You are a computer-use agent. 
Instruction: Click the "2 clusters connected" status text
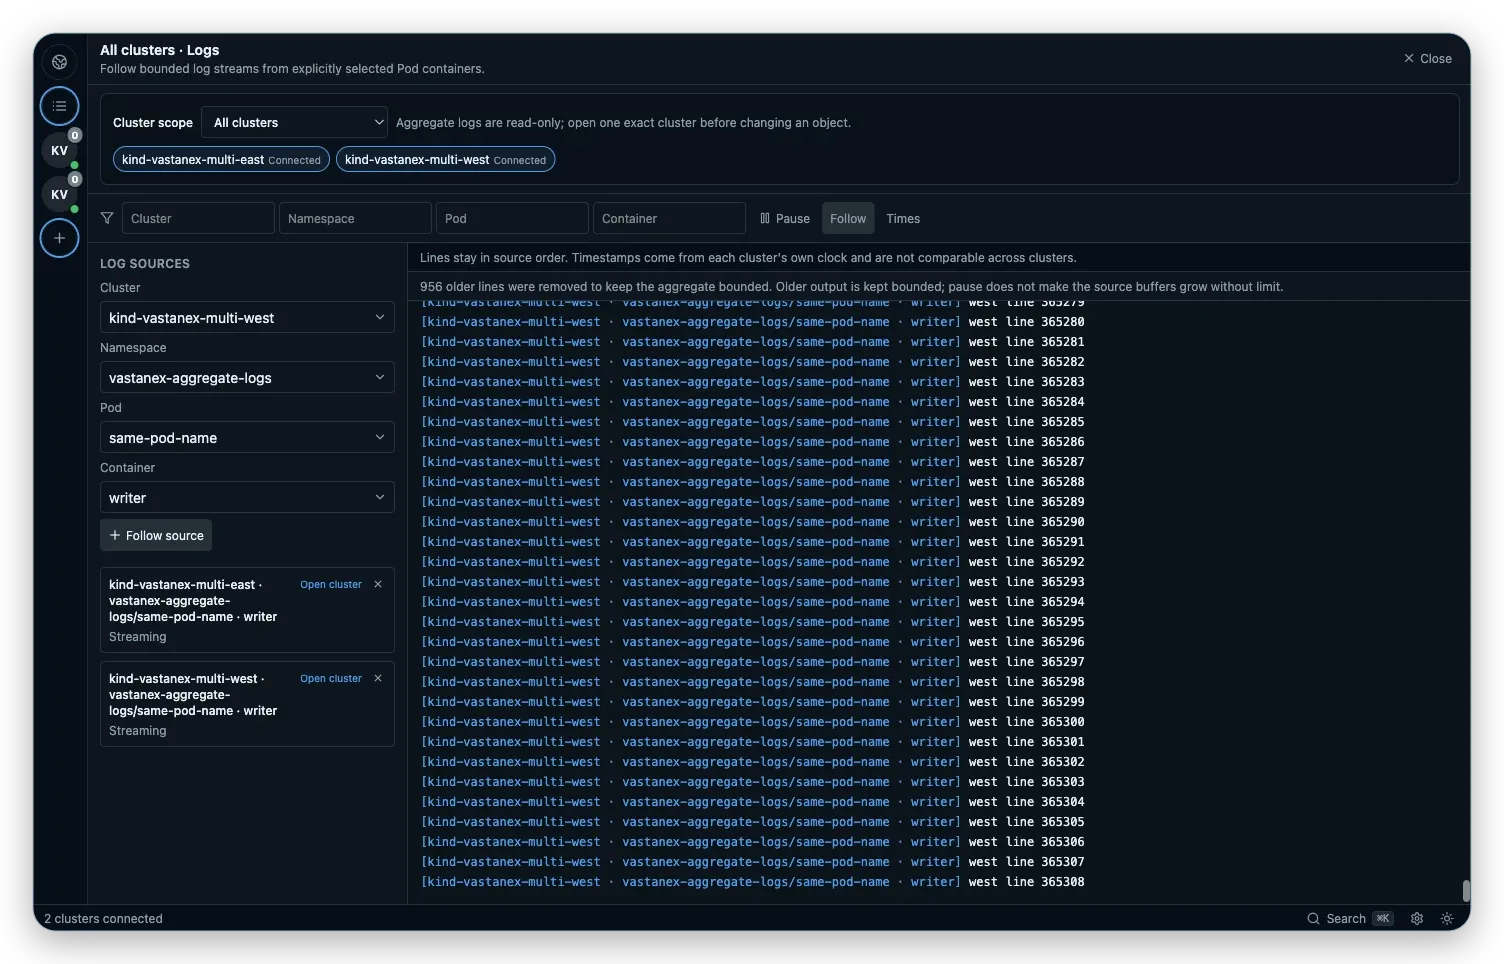(x=103, y=918)
